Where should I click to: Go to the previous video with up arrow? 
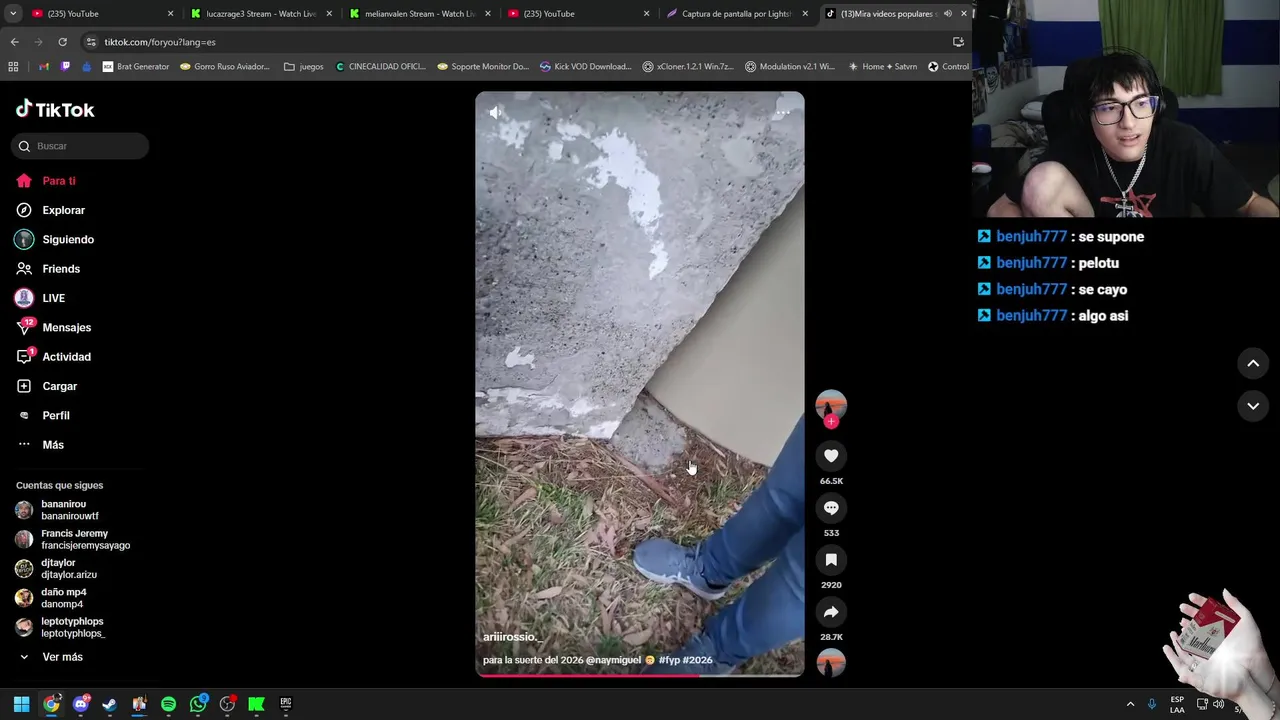(1253, 364)
